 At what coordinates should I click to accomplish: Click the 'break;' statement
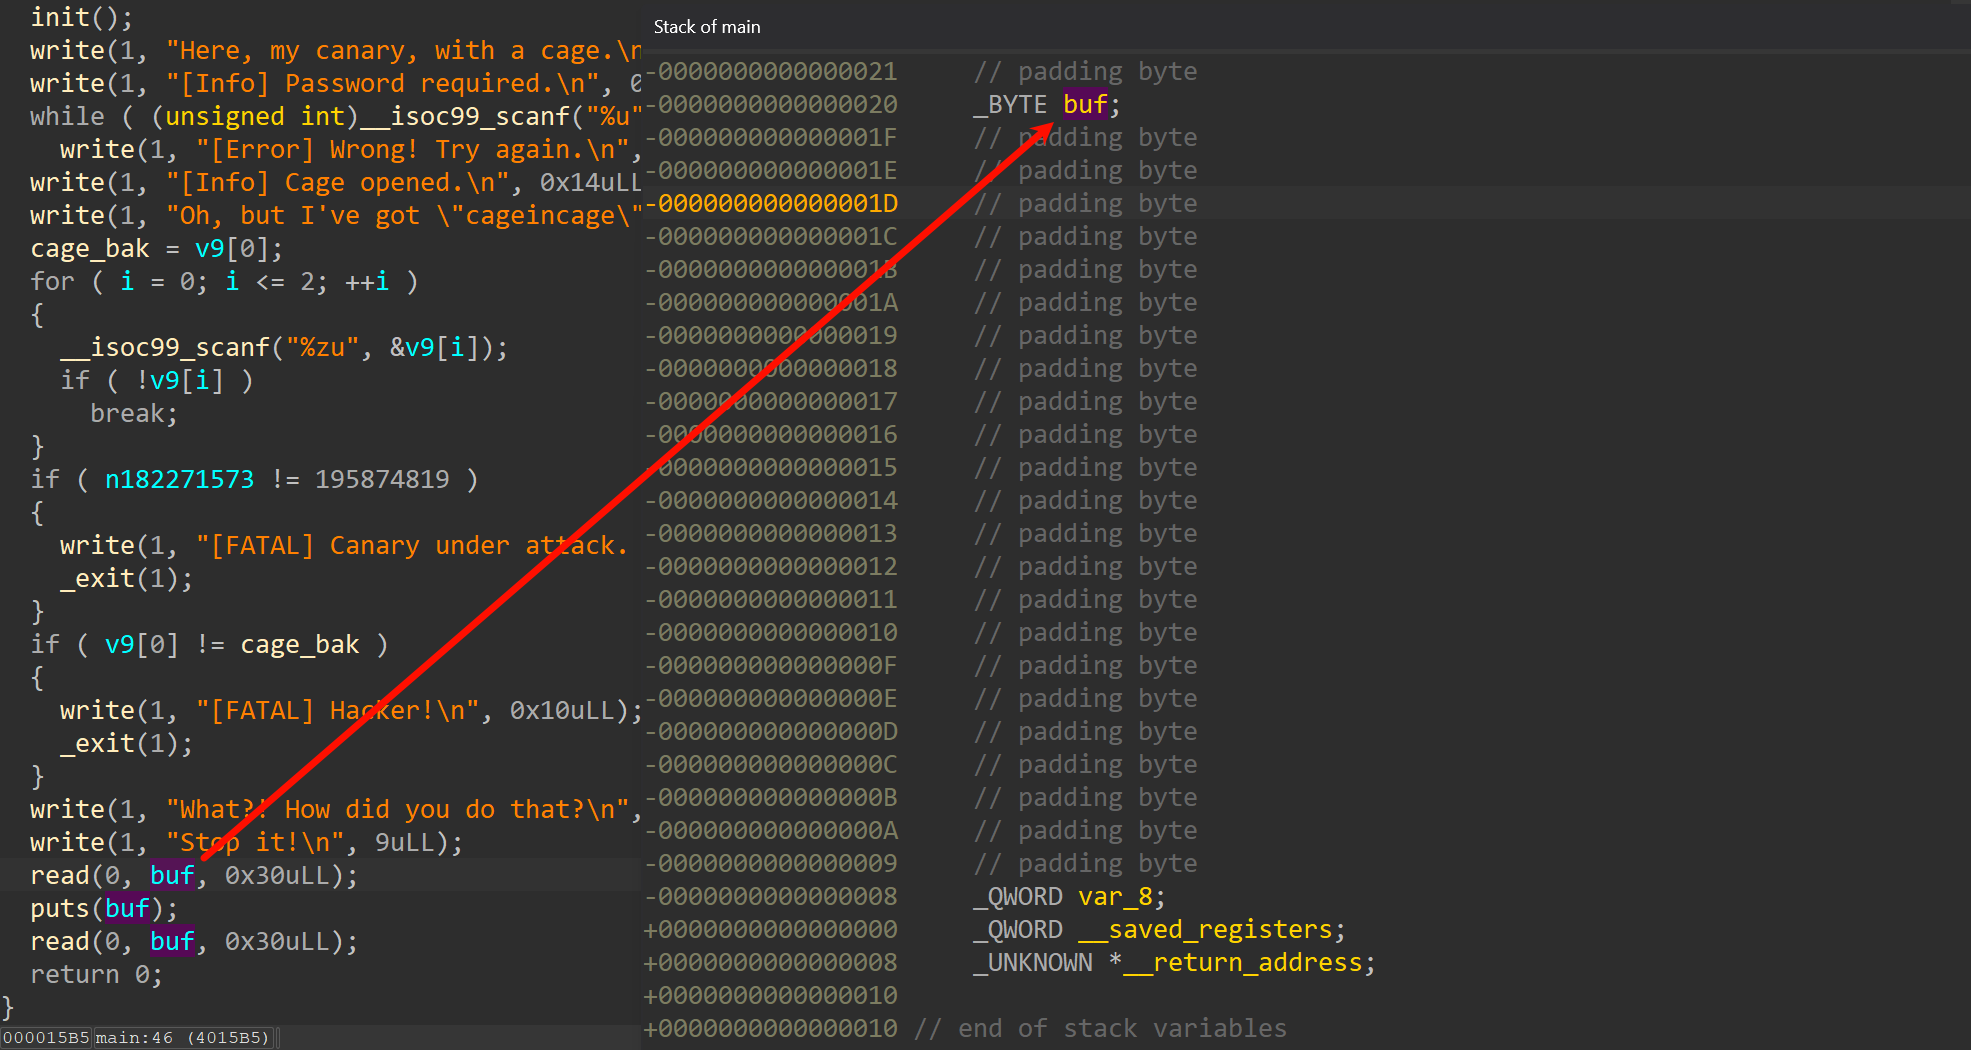click(134, 413)
